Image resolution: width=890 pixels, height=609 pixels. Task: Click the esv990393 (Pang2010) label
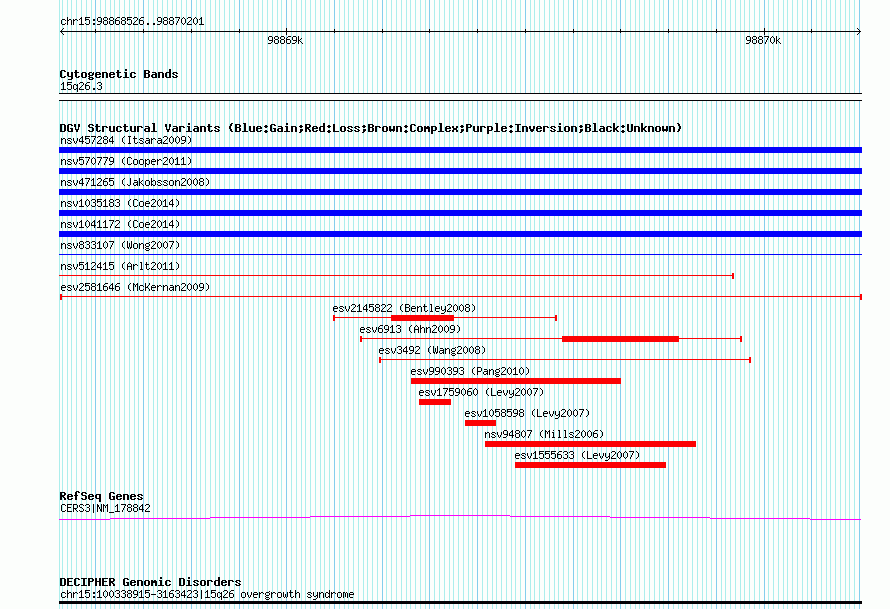point(470,371)
